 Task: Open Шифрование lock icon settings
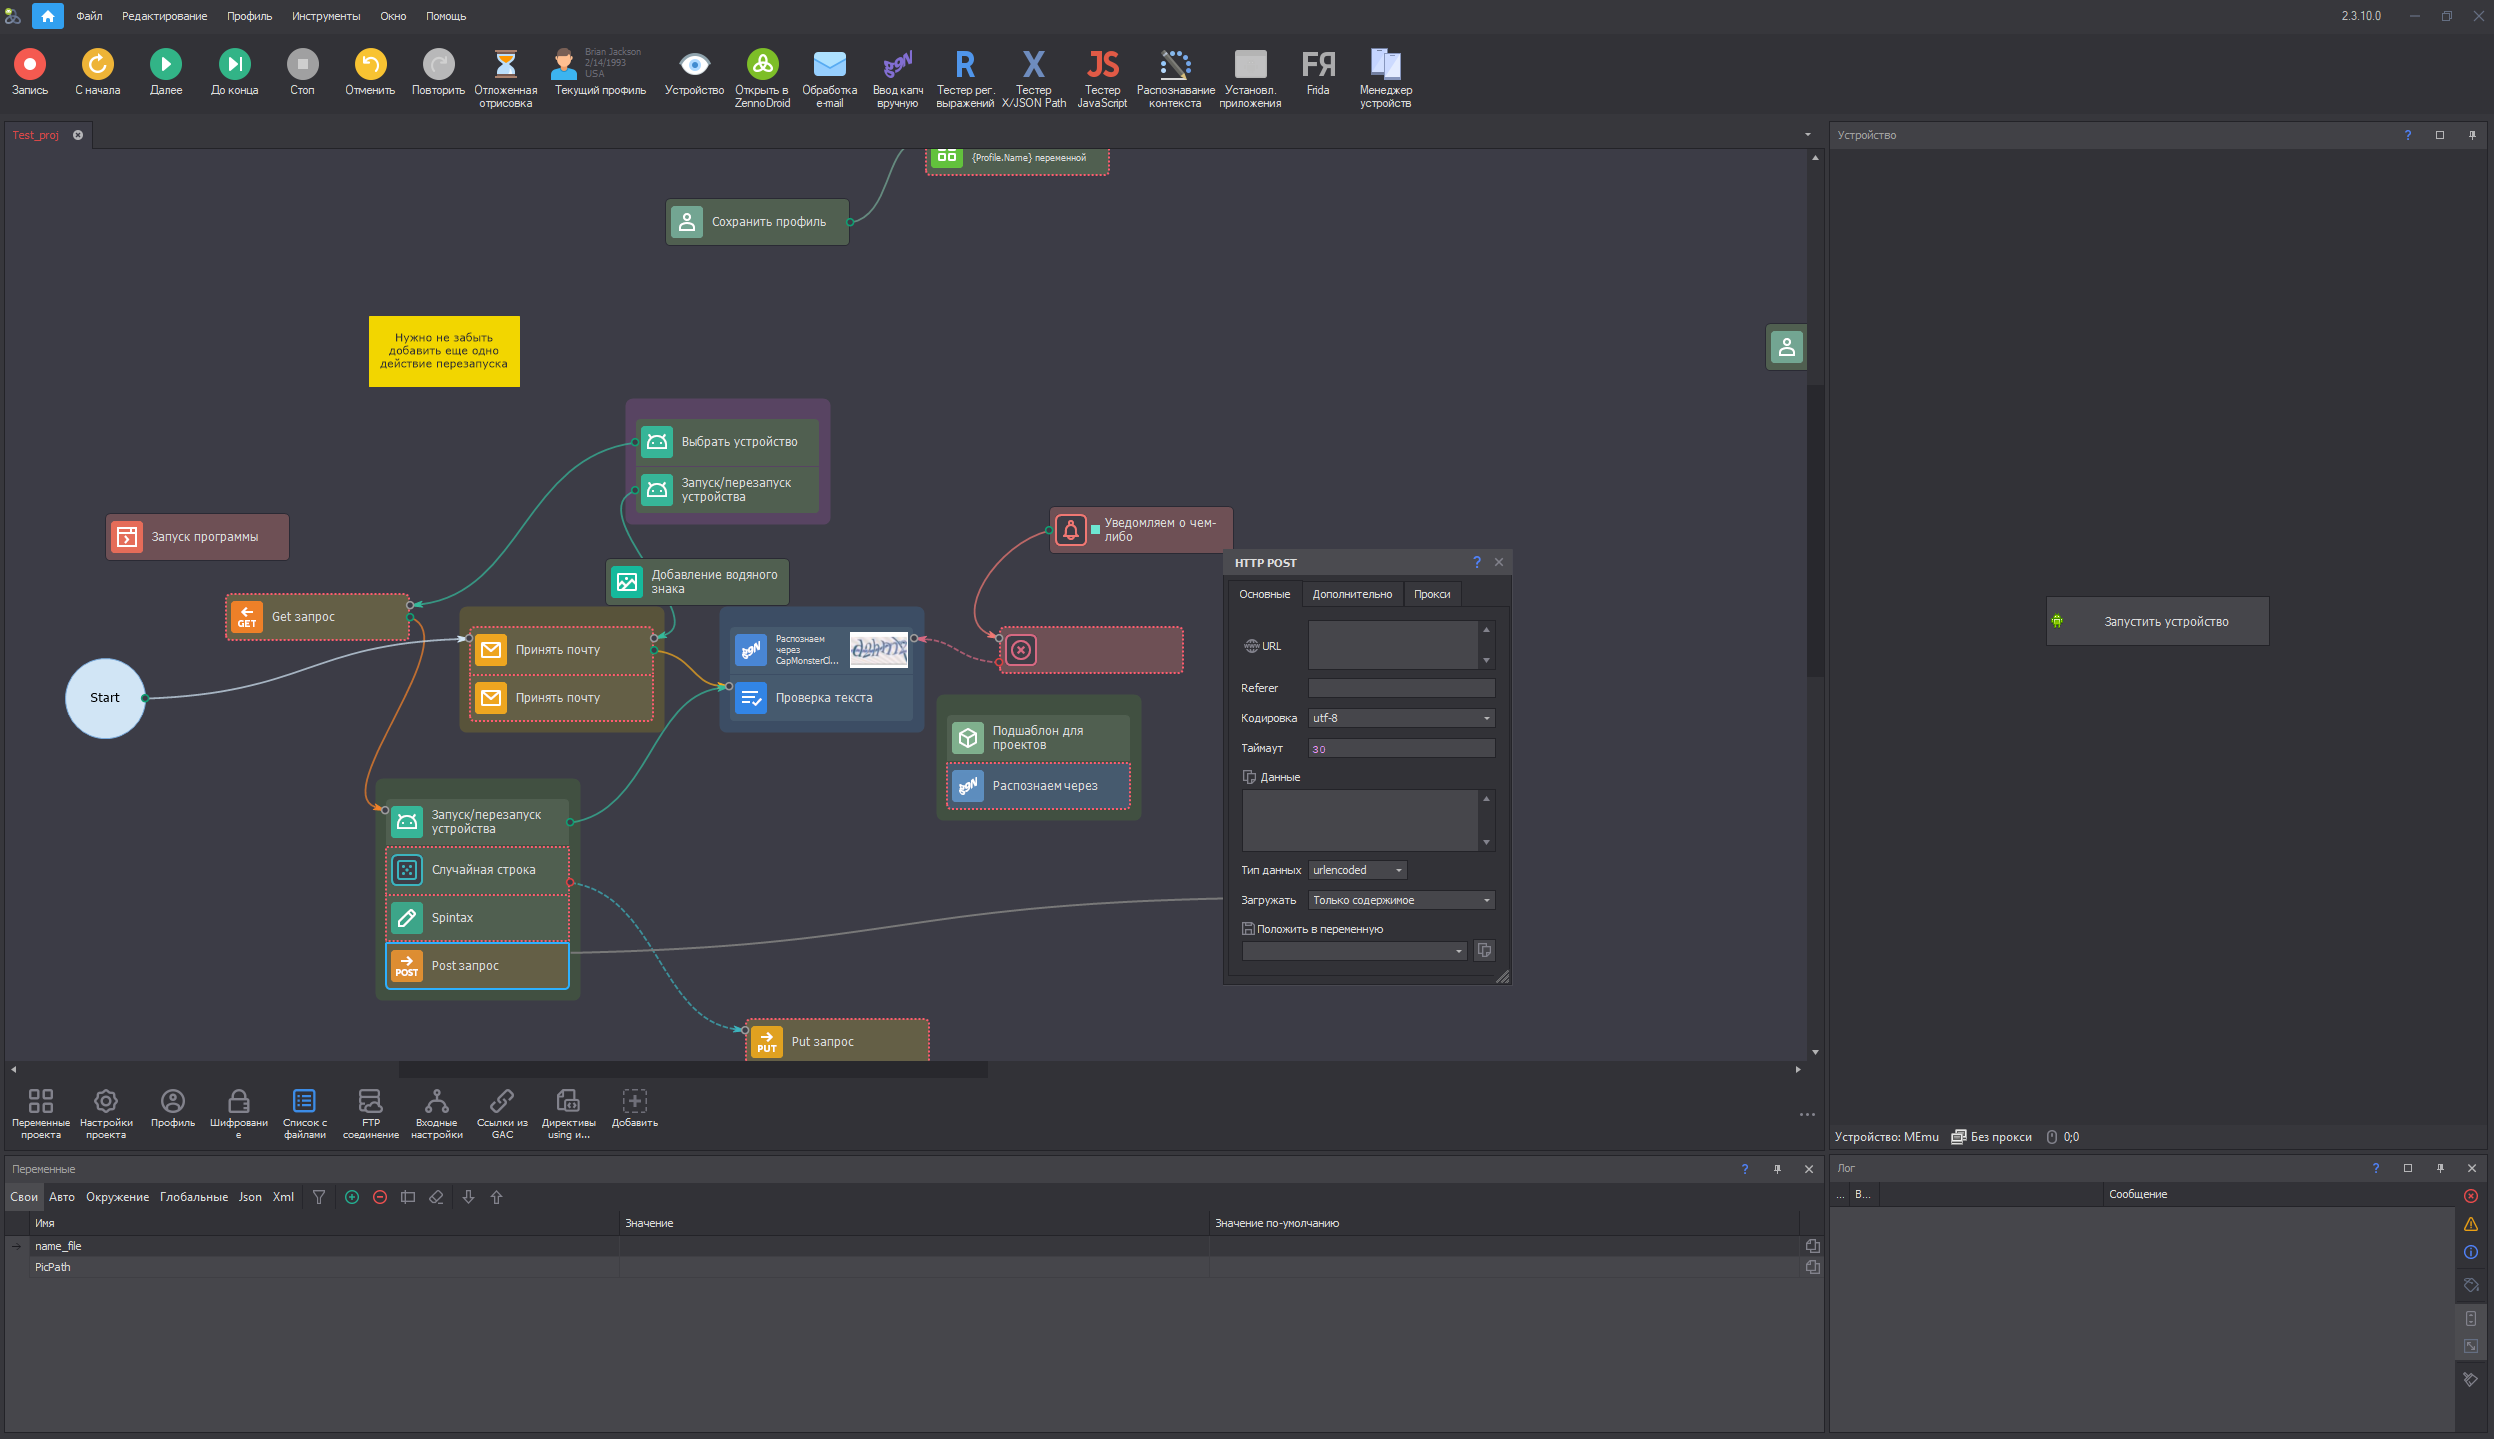pyautogui.click(x=238, y=1102)
